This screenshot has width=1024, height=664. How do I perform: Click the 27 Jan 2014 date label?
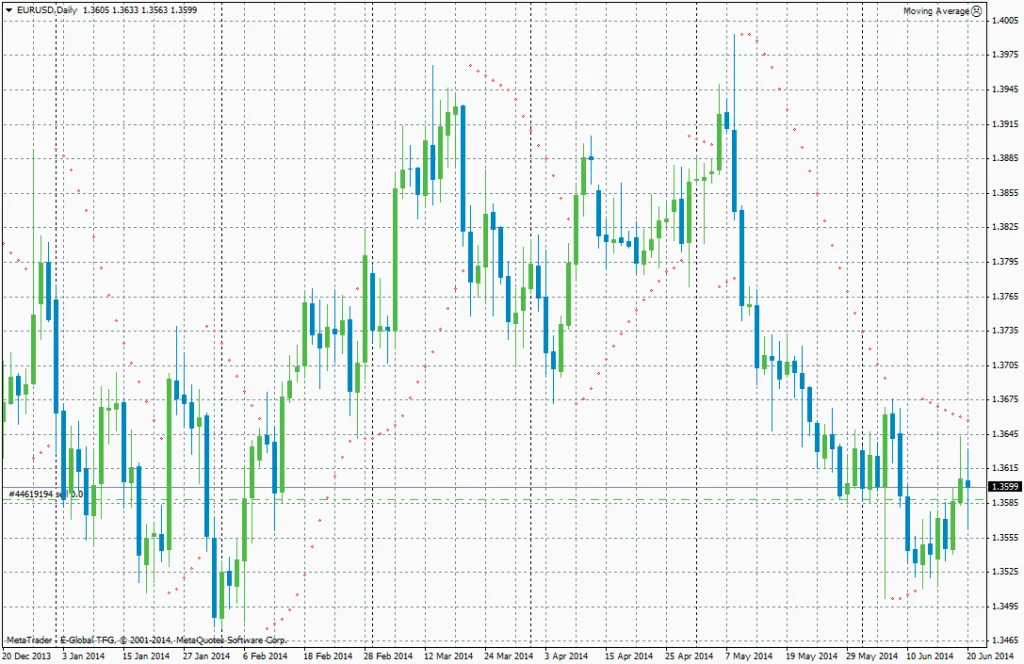pos(206,656)
